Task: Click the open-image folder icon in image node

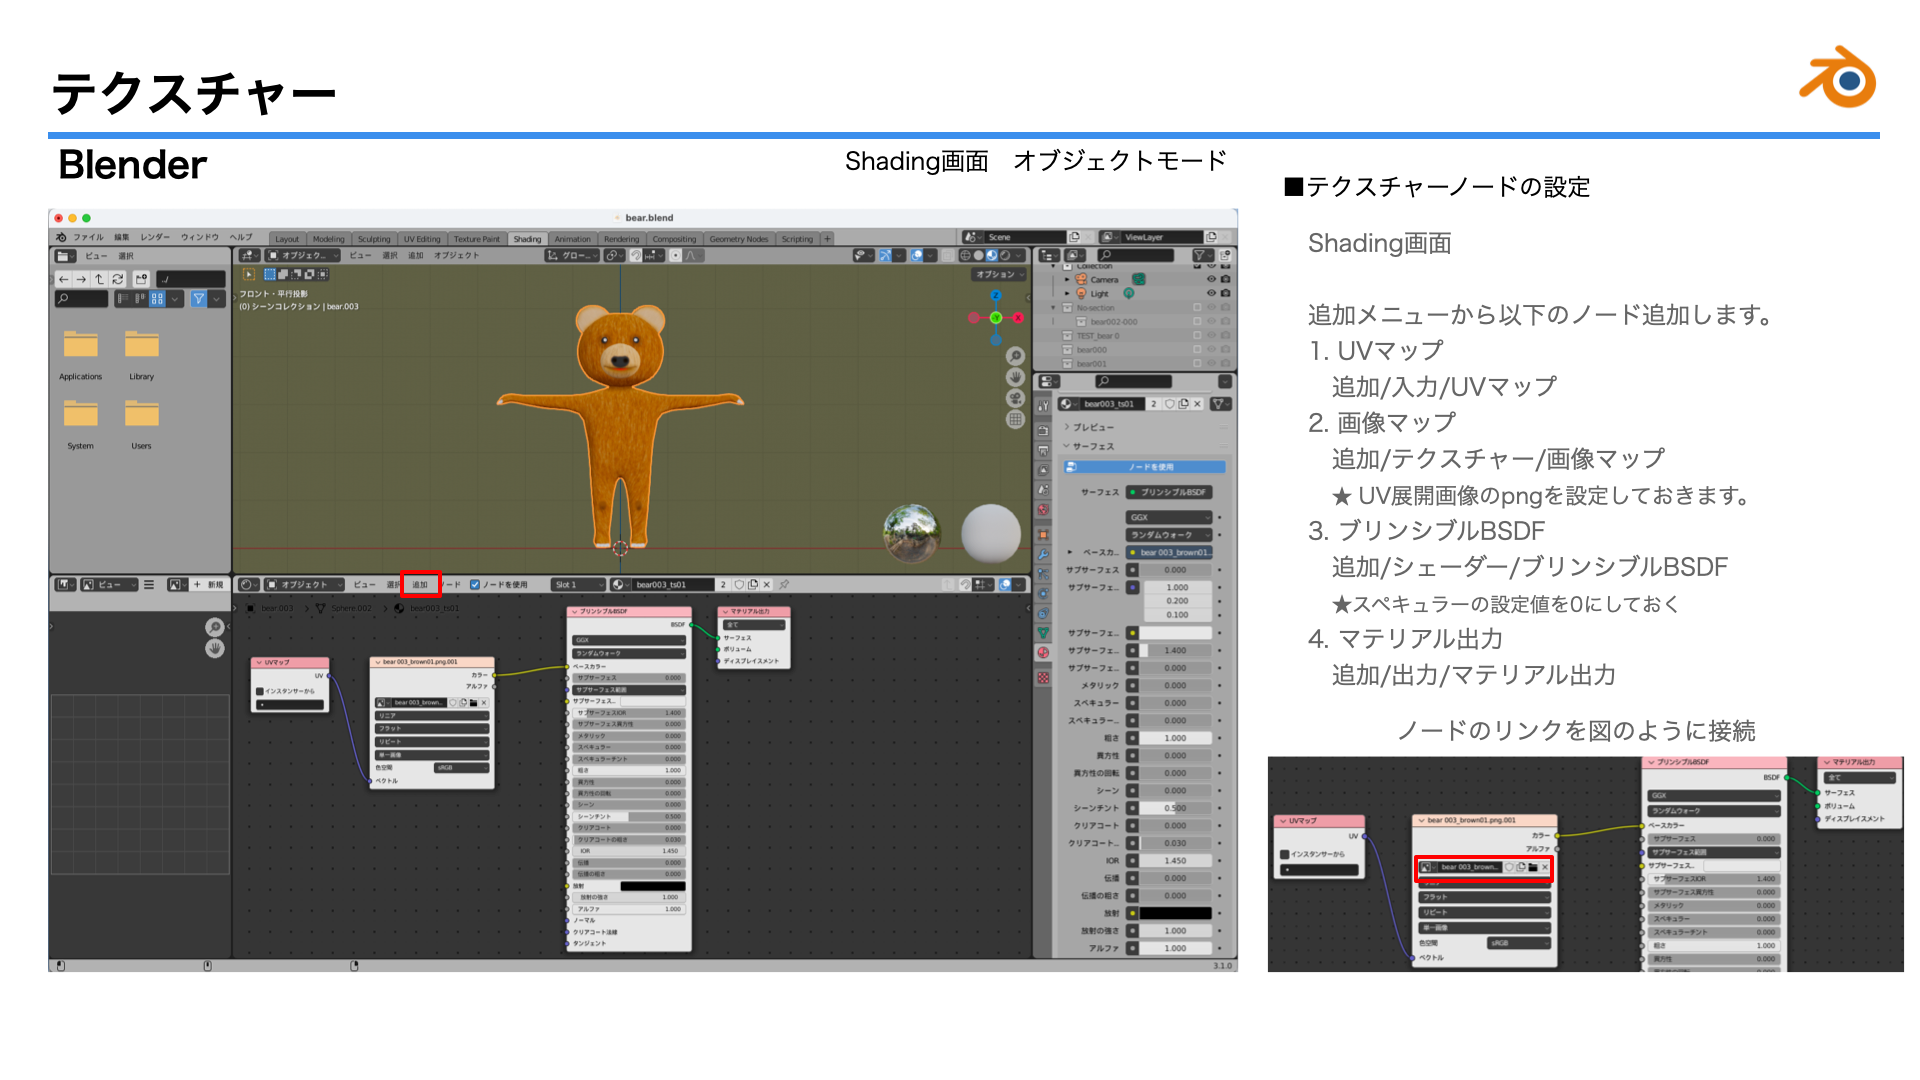Action: pos(473,702)
